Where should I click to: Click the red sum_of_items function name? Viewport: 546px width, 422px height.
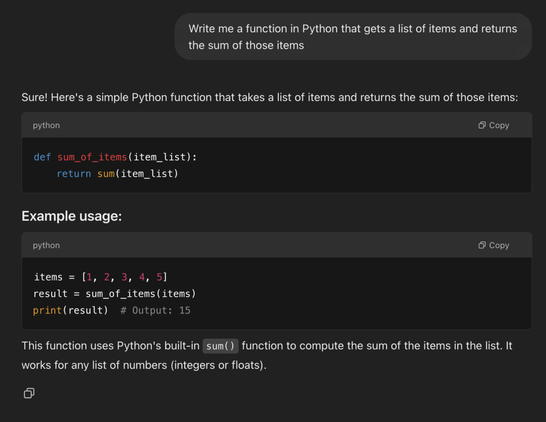coord(92,157)
